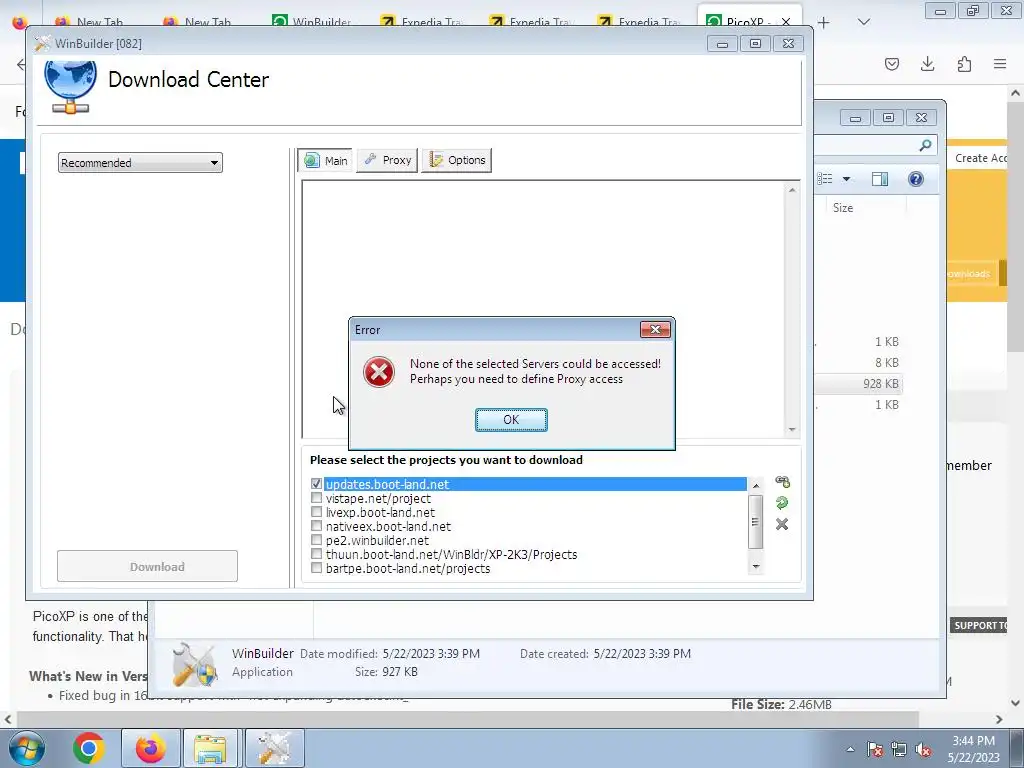Check the thuun.boot-land.net Projects checkbox

point(317,554)
